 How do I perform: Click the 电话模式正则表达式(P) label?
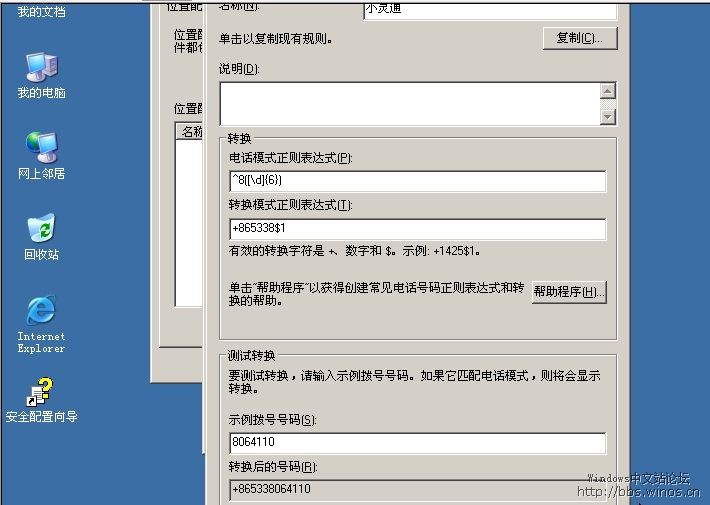point(290,158)
